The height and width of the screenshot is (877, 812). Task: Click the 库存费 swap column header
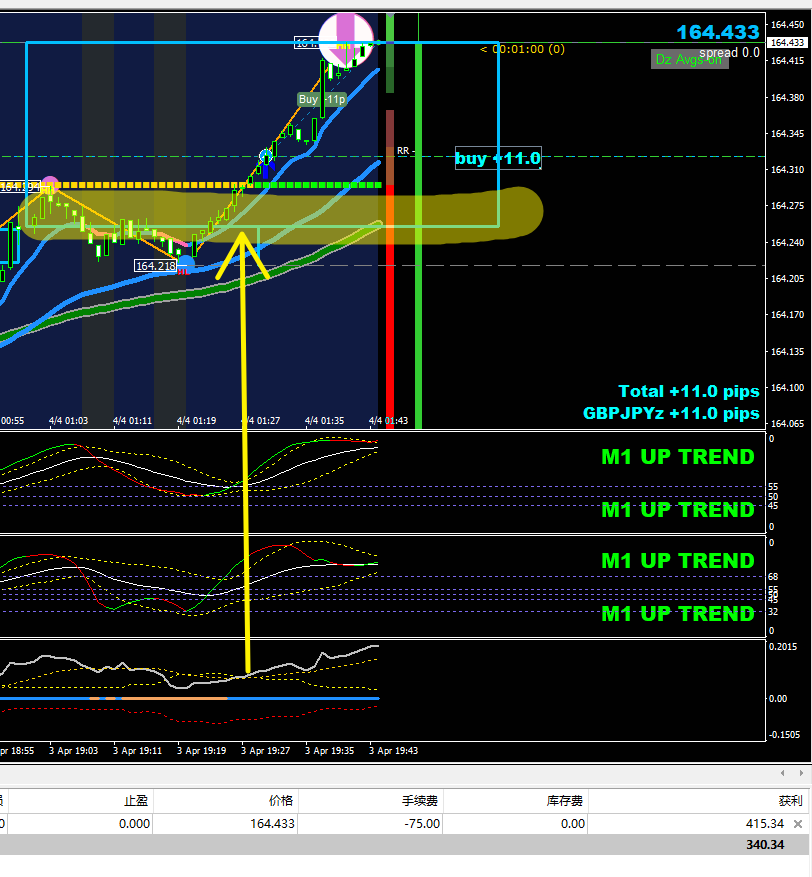tap(564, 801)
